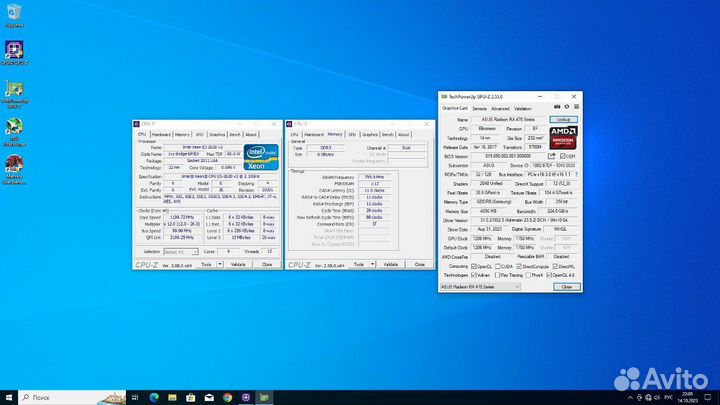Open Task View in the taskbar

[135, 397]
